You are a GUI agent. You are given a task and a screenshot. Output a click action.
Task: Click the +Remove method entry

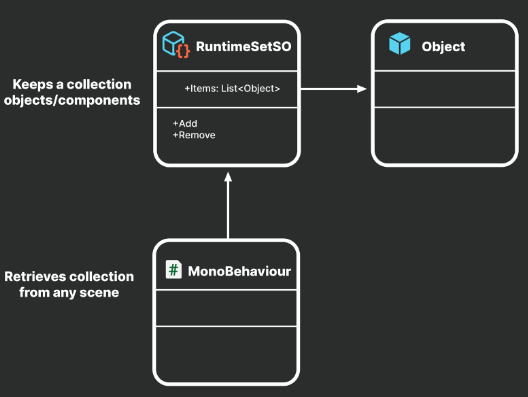coord(194,135)
